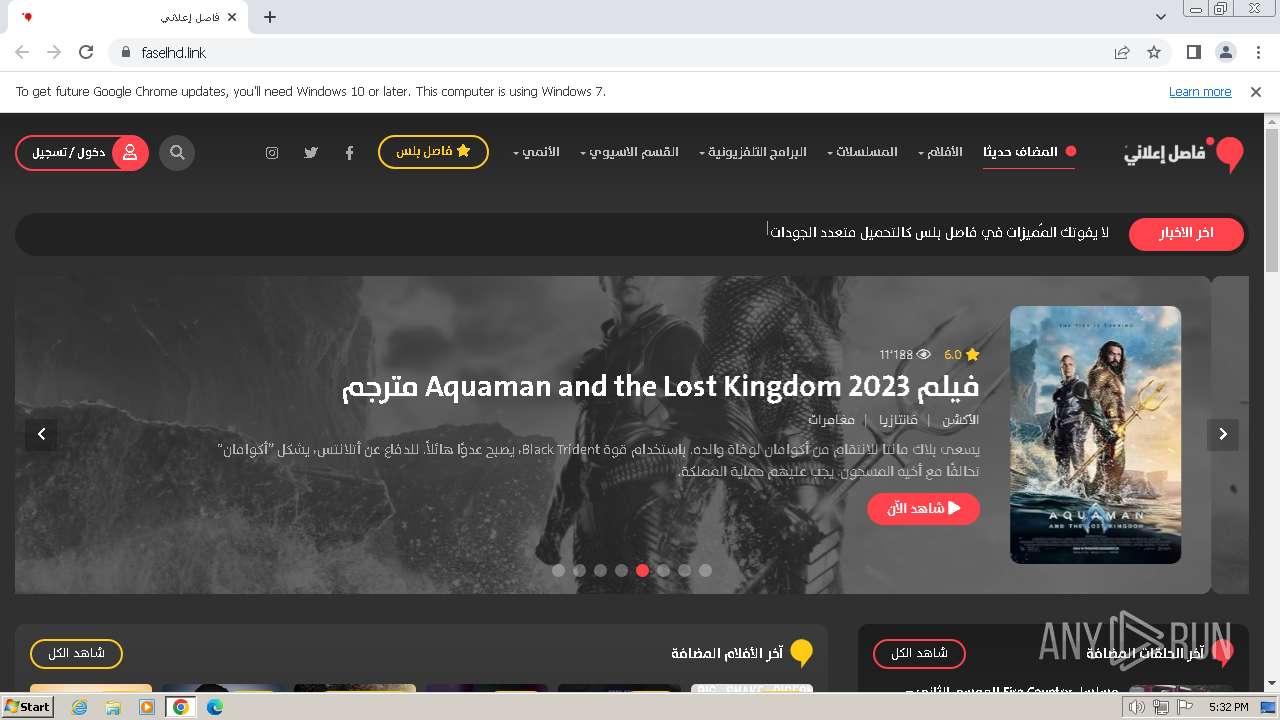Expand the المسلسلات dropdown menu
Viewport: 1280px width, 720px height.
click(862, 152)
